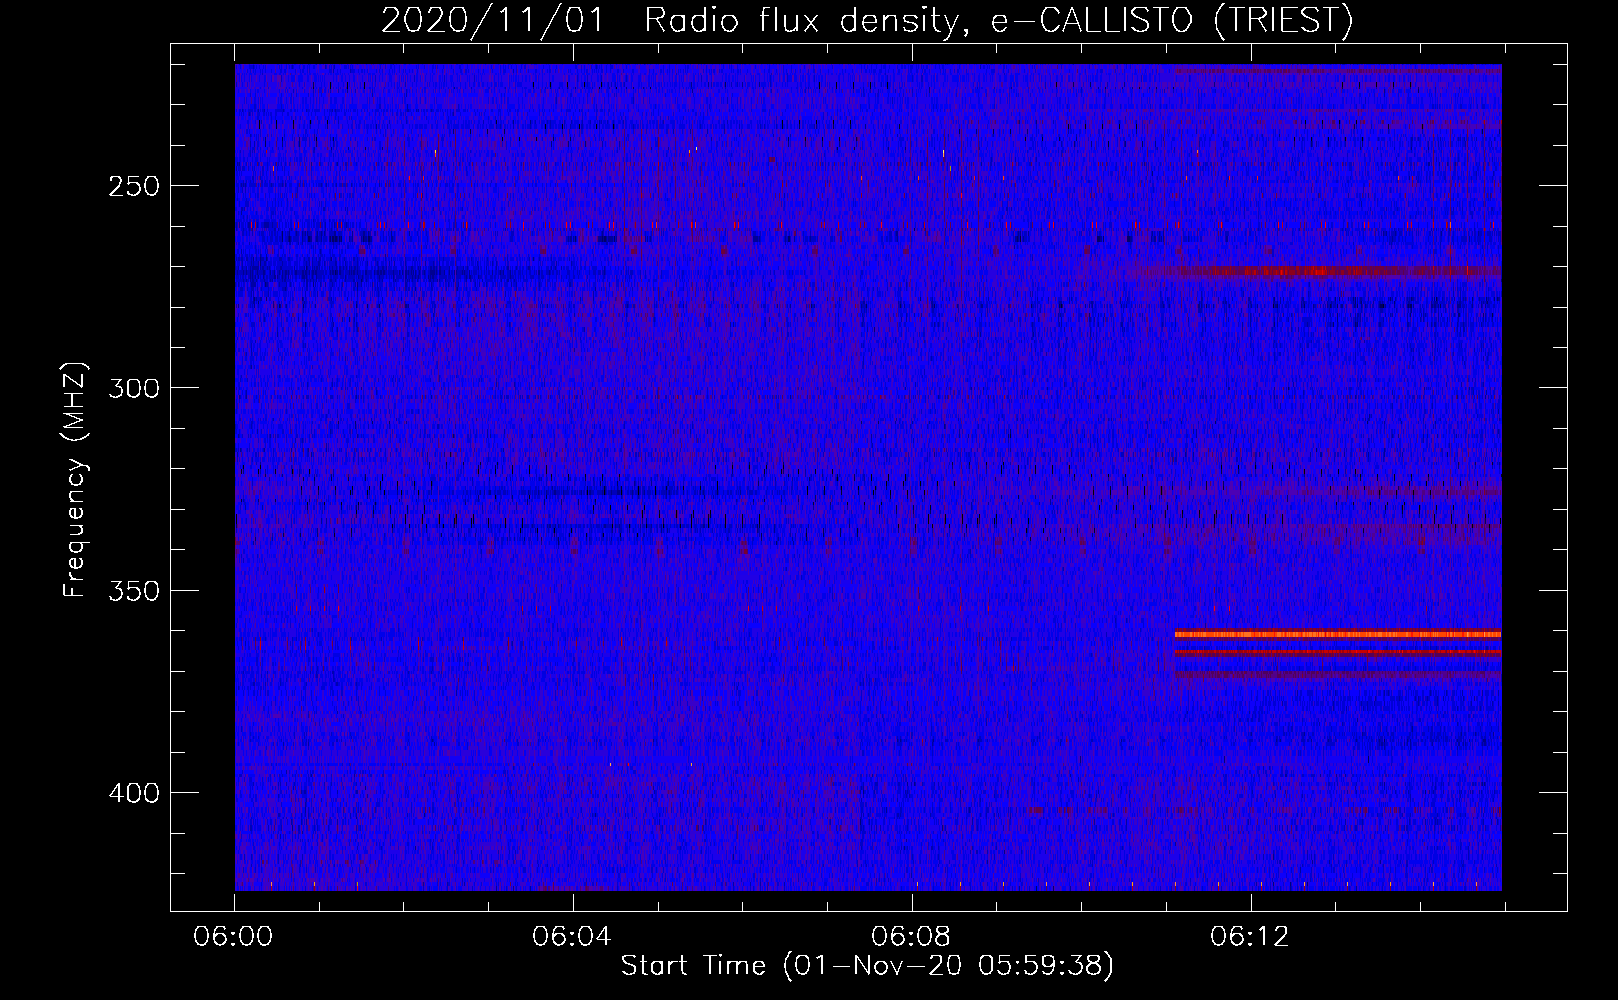Screen dimensions: 1618x1000
Task: Click the bright orange emission band near 360 MHz
Action: 1338,634
